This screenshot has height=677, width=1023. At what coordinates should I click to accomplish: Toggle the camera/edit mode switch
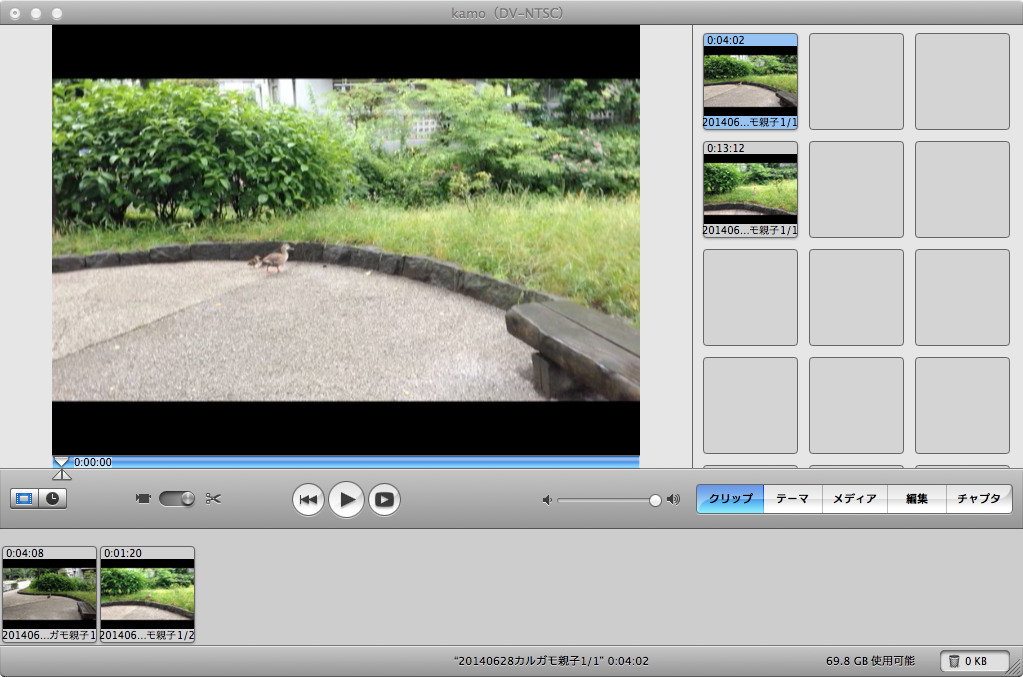pos(177,498)
